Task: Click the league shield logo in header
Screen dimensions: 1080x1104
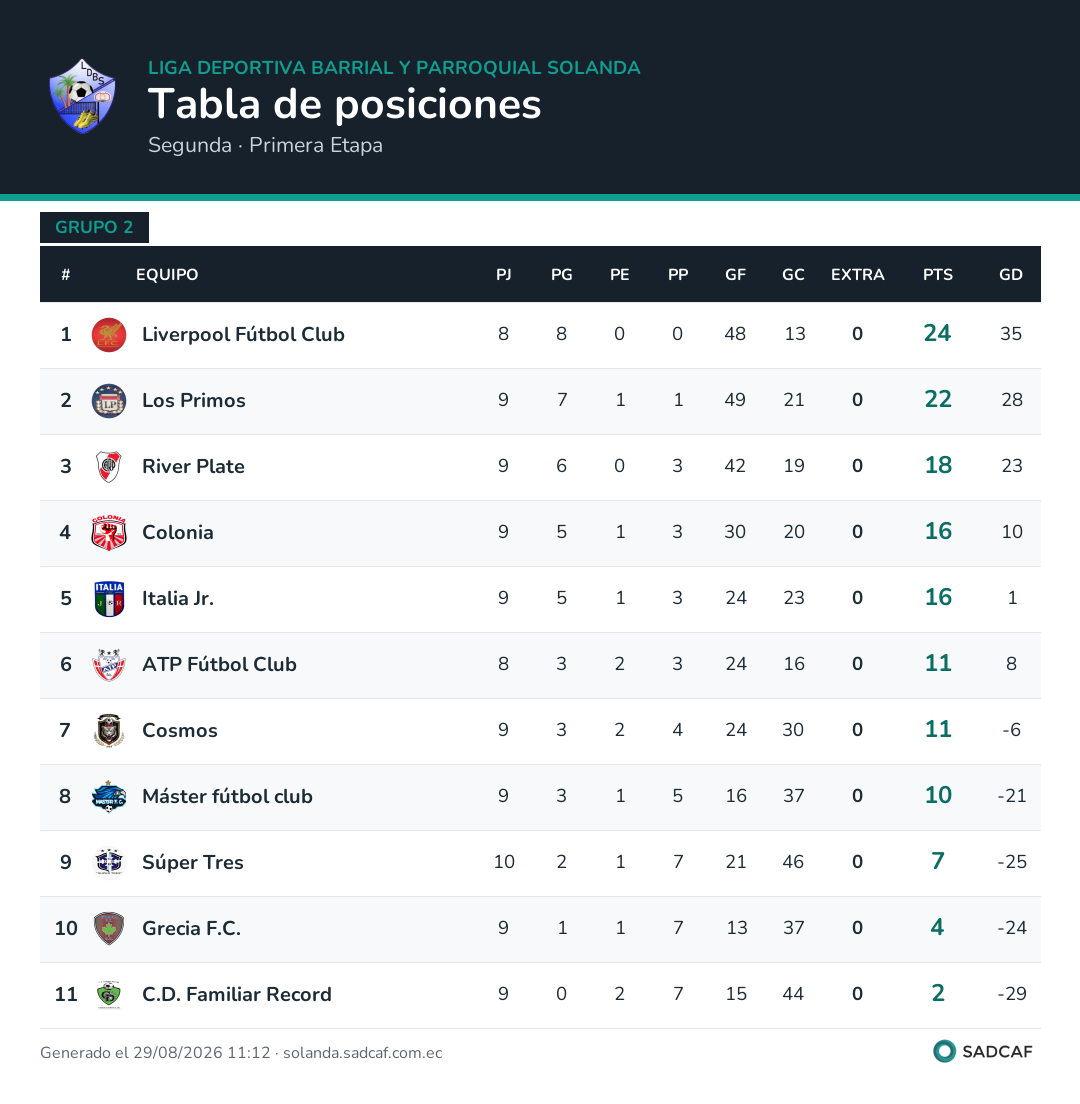Action: point(82,96)
